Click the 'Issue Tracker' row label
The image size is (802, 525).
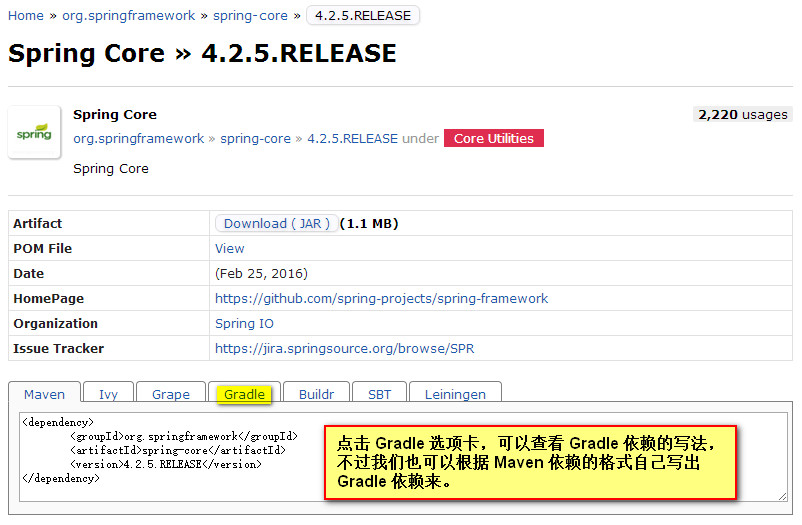point(58,348)
